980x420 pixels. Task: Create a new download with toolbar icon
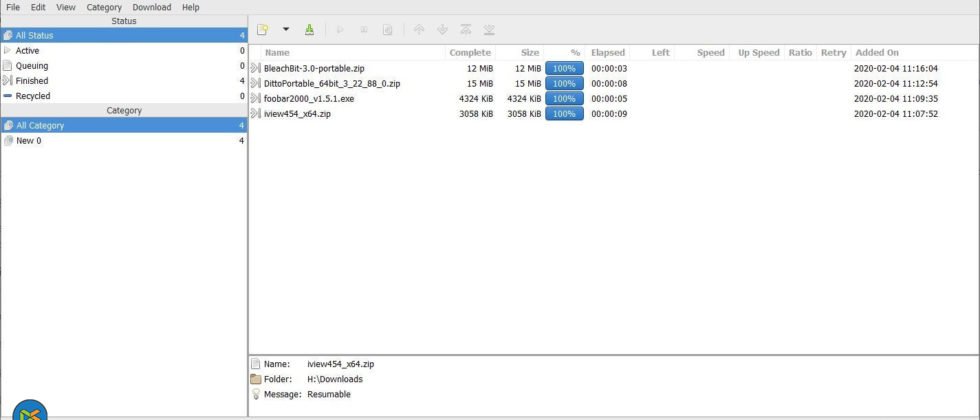coord(262,29)
